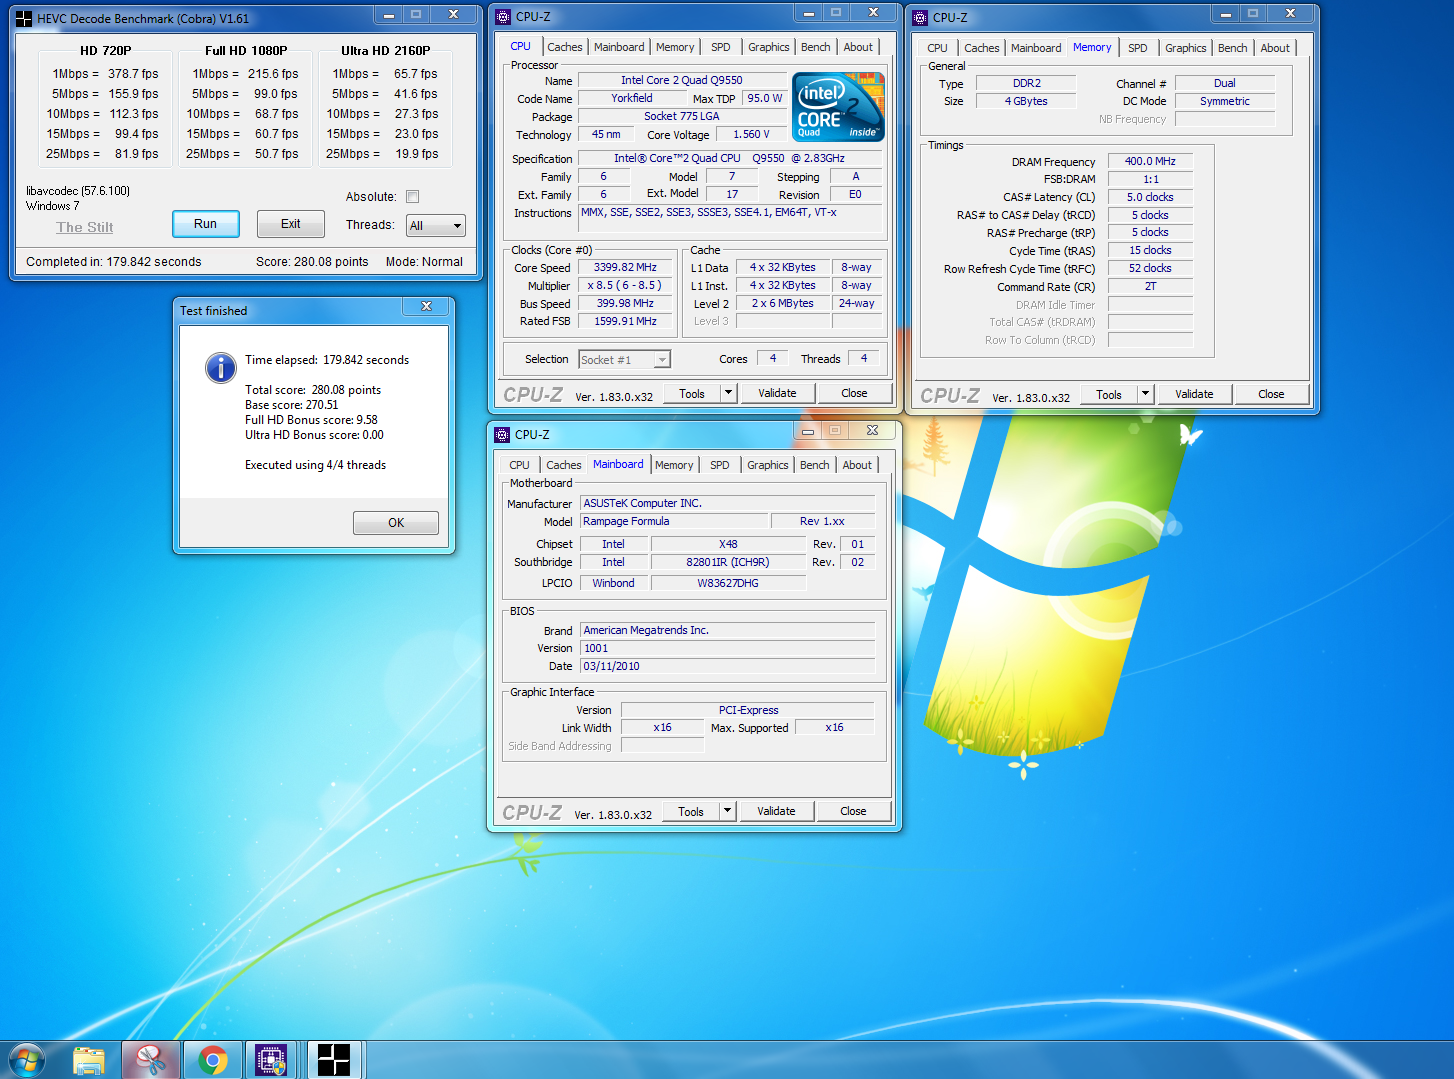Open Snipping Tool from the taskbar
The width and height of the screenshot is (1454, 1079).
click(151, 1060)
